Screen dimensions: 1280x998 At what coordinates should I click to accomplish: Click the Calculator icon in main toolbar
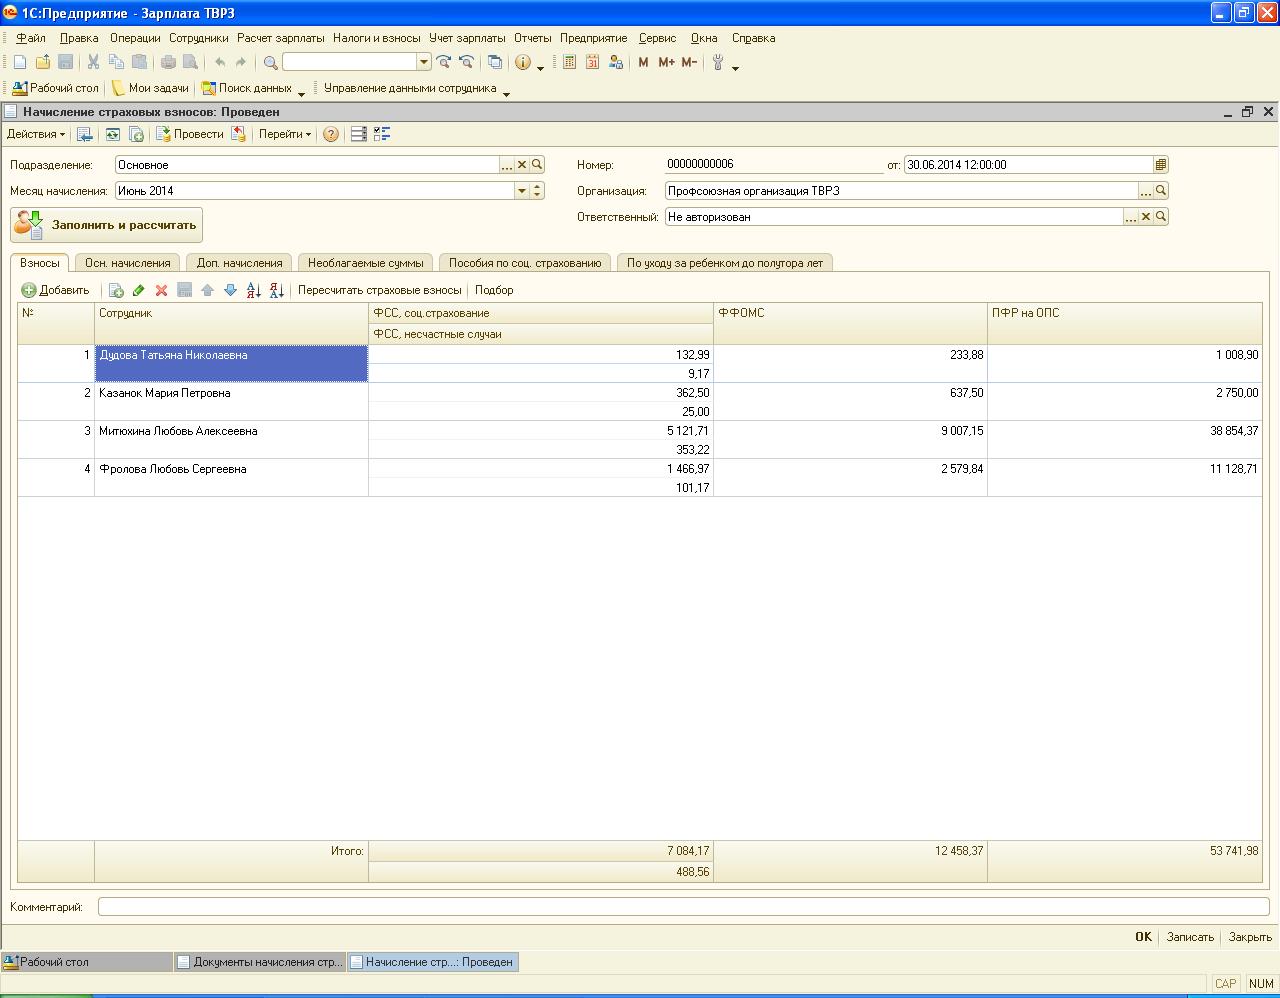point(569,62)
